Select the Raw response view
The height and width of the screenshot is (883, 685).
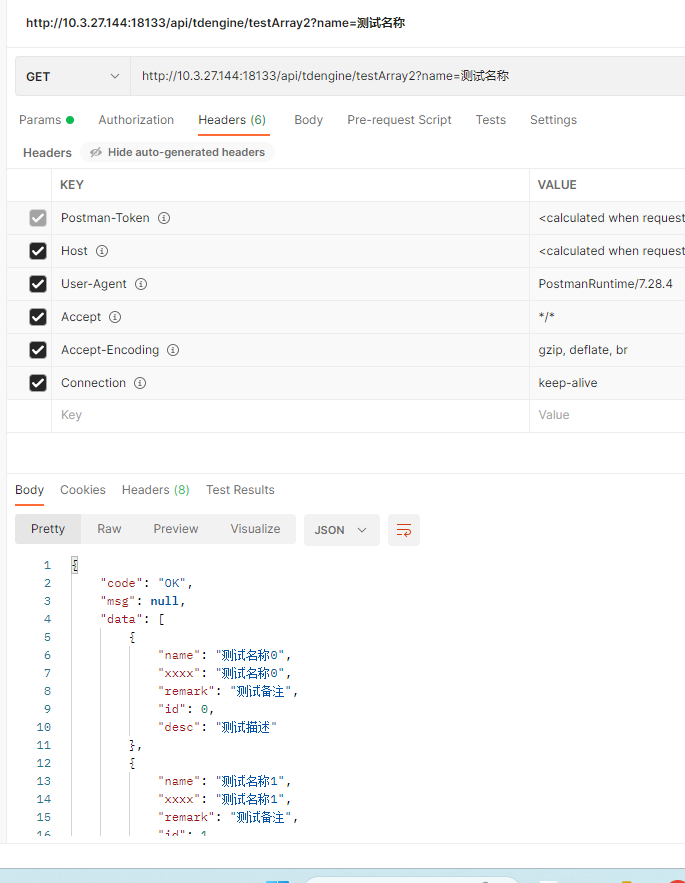pyautogui.click(x=109, y=529)
